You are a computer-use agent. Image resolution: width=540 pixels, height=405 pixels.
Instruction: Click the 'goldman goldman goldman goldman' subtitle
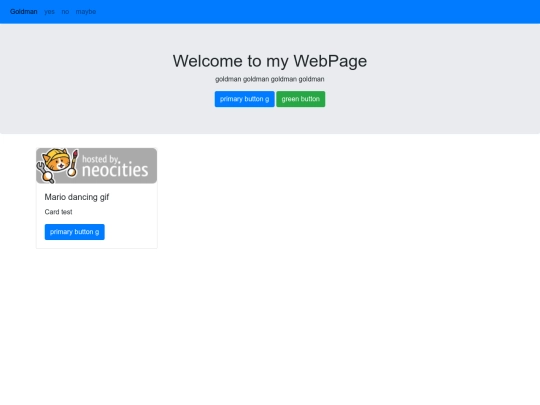(270, 79)
